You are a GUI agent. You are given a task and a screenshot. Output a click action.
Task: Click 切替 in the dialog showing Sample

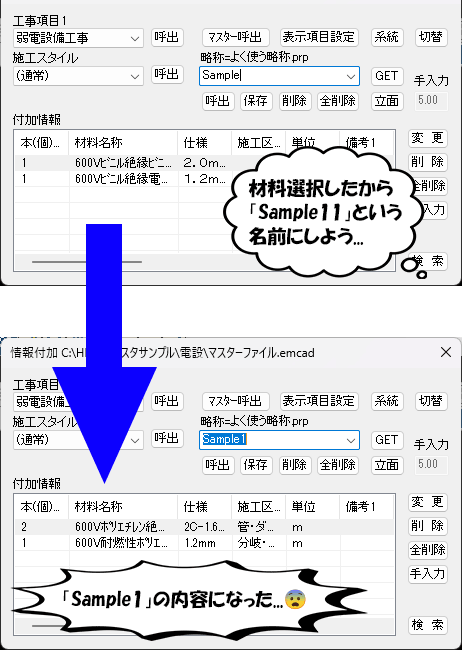coord(431,37)
